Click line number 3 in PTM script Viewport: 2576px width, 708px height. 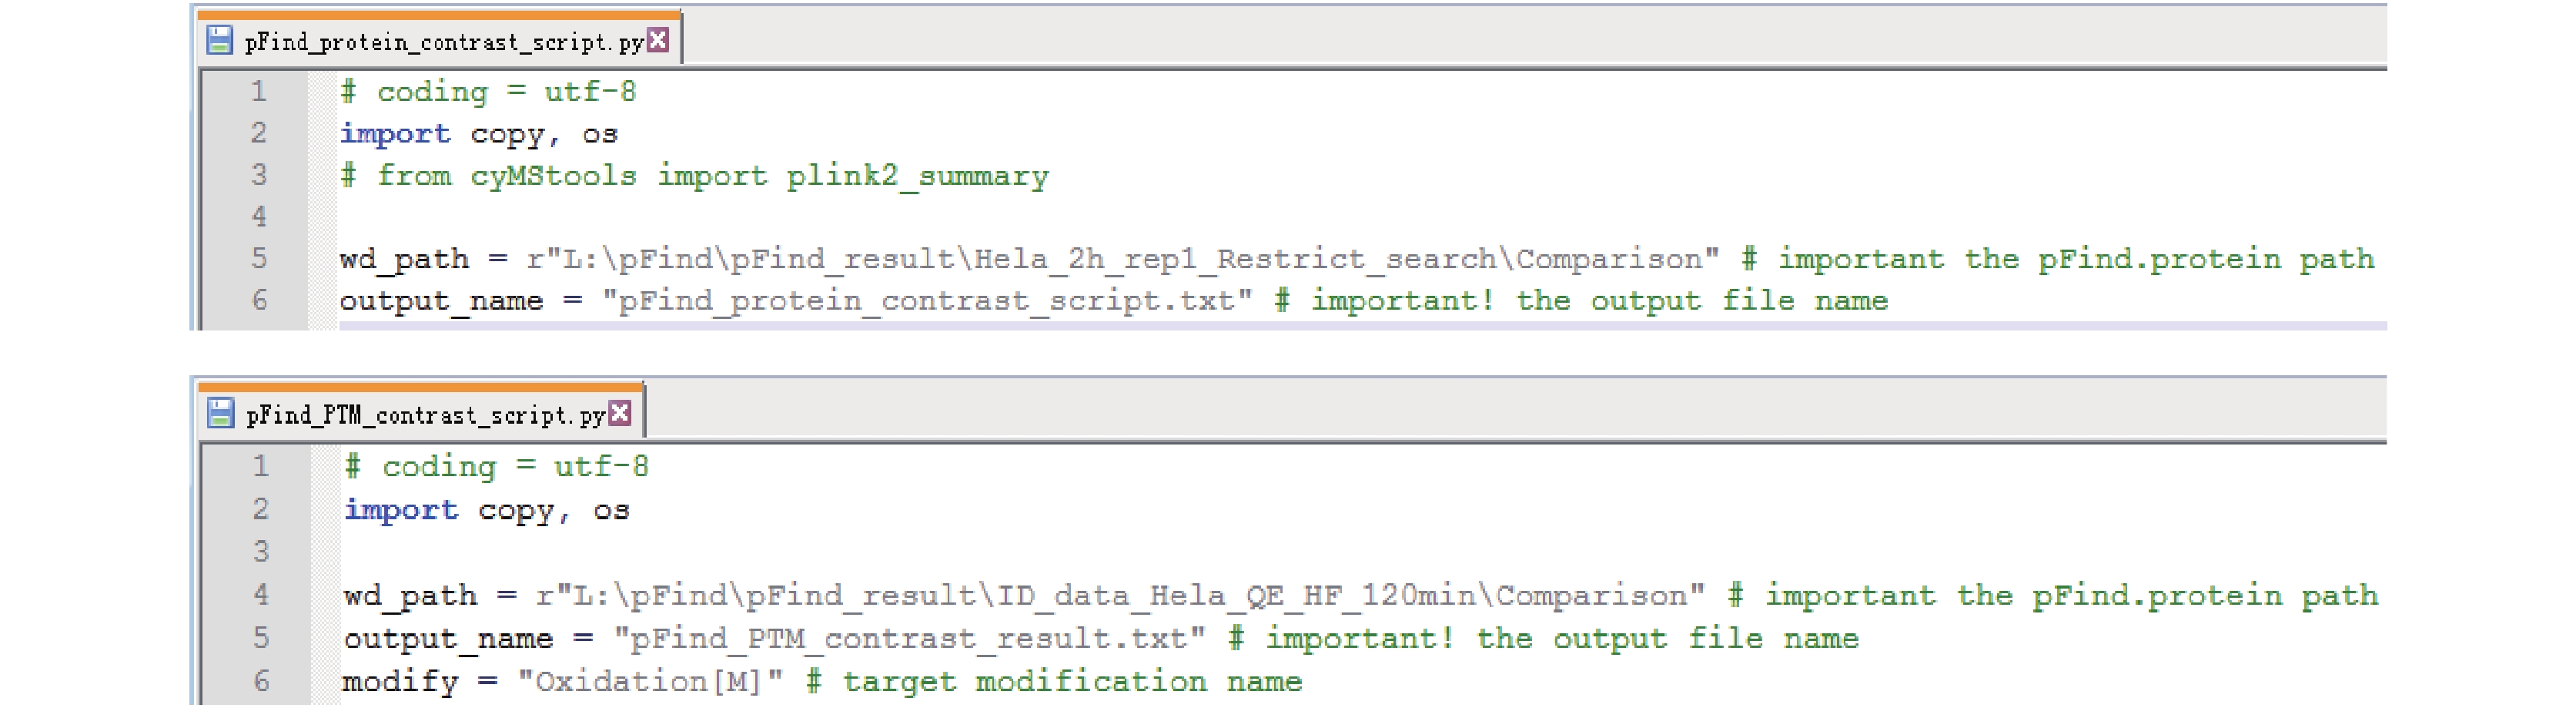click(x=261, y=552)
